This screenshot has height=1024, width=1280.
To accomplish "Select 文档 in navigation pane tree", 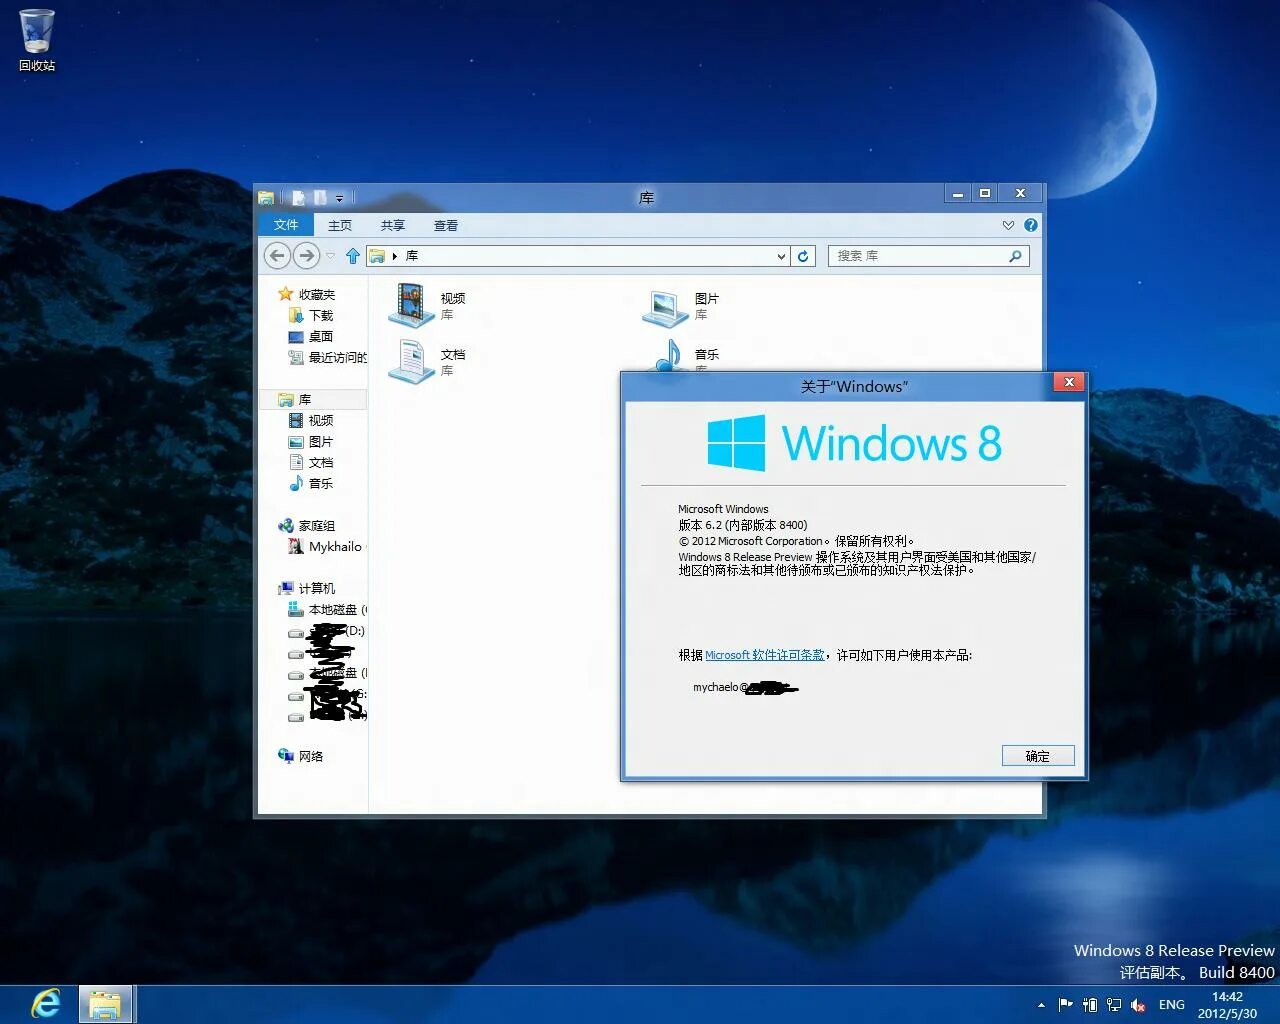I will (x=311, y=462).
